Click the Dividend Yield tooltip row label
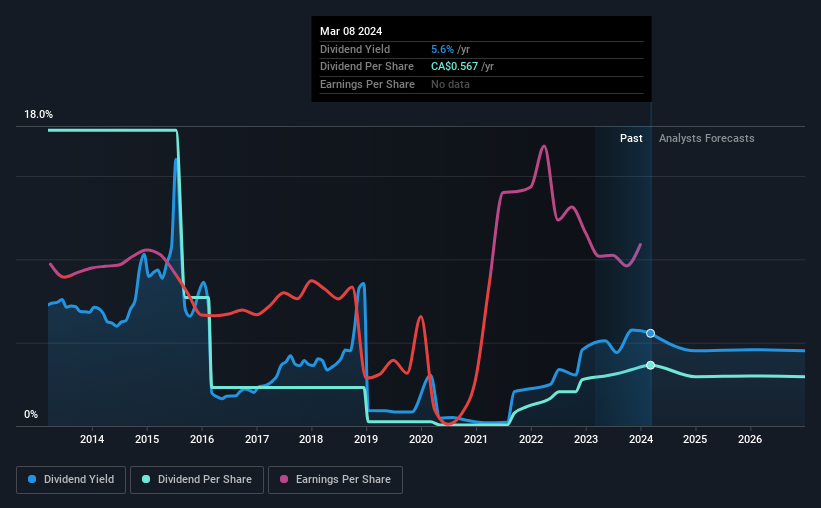821x508 pixels. click(355, 49)
